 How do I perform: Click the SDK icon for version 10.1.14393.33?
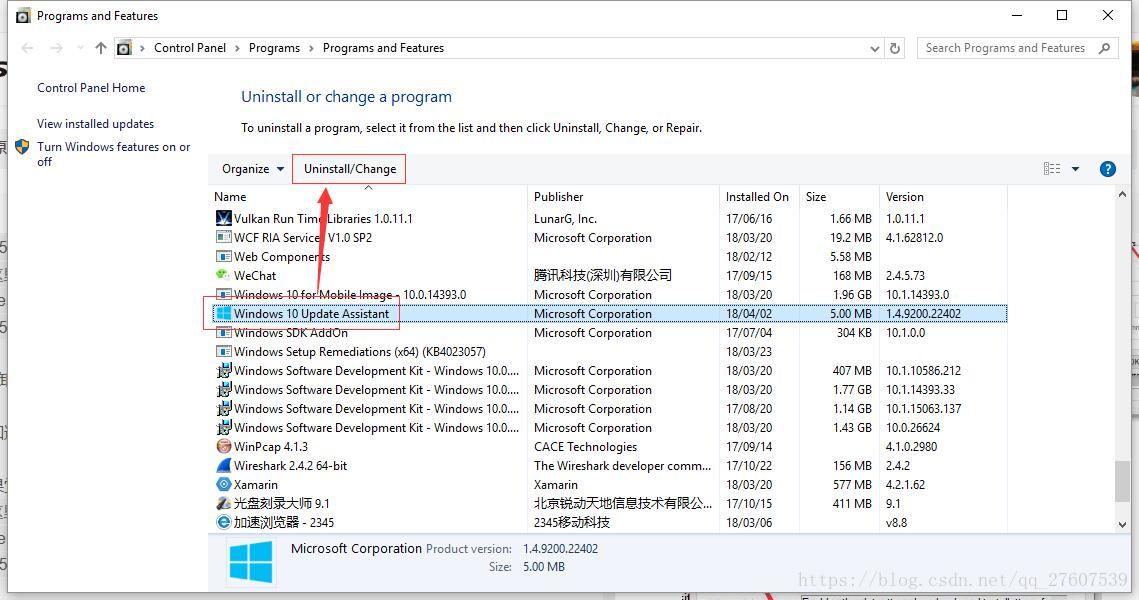tap(224, 389)
